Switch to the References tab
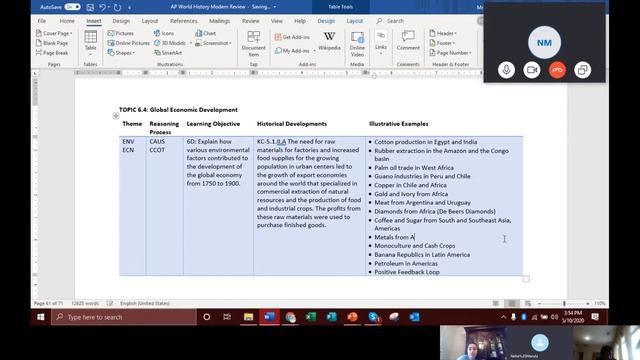 (x=184, y=21)
